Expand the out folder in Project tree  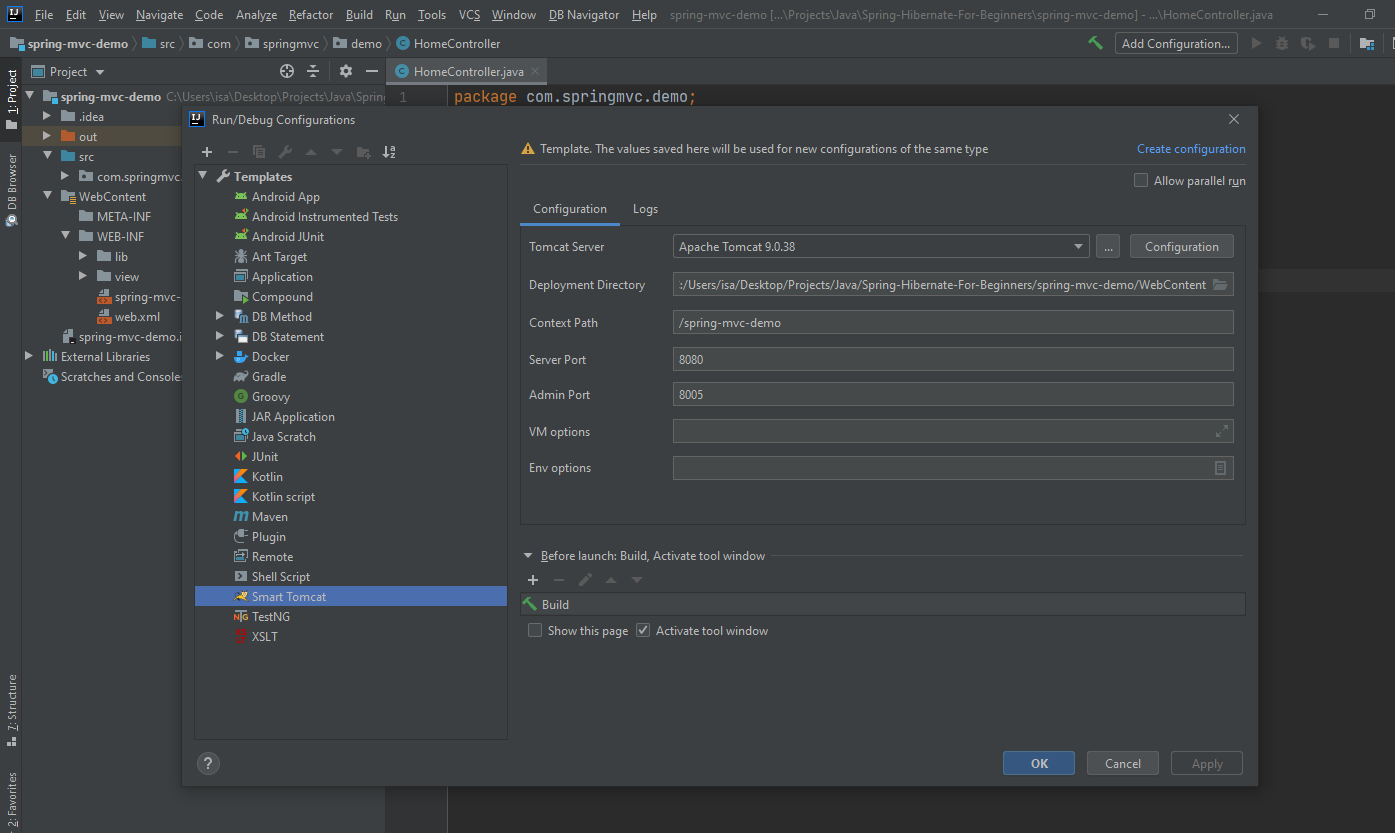[x=46, y=137]
